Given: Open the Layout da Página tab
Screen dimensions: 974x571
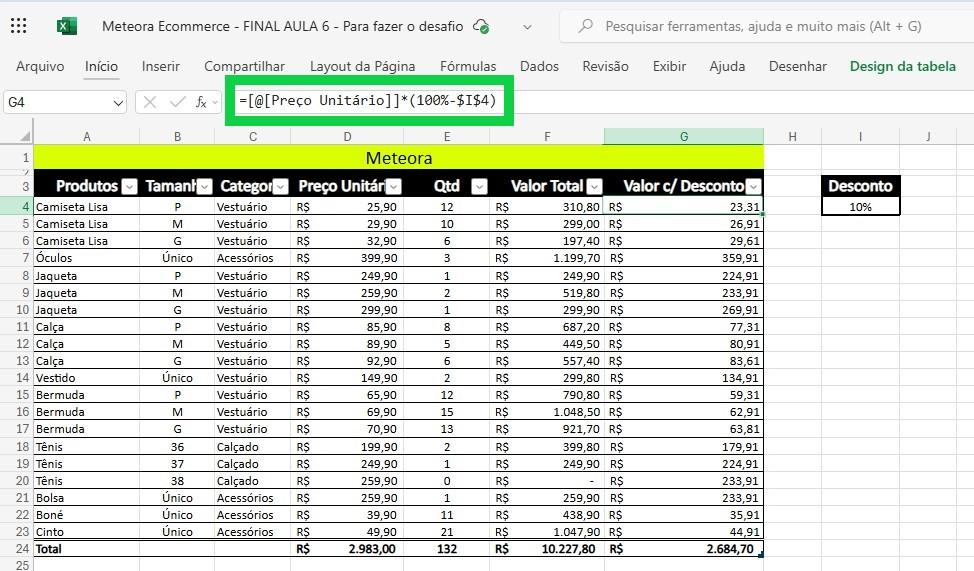Looking at the screenshot, I should coord(362,66).
